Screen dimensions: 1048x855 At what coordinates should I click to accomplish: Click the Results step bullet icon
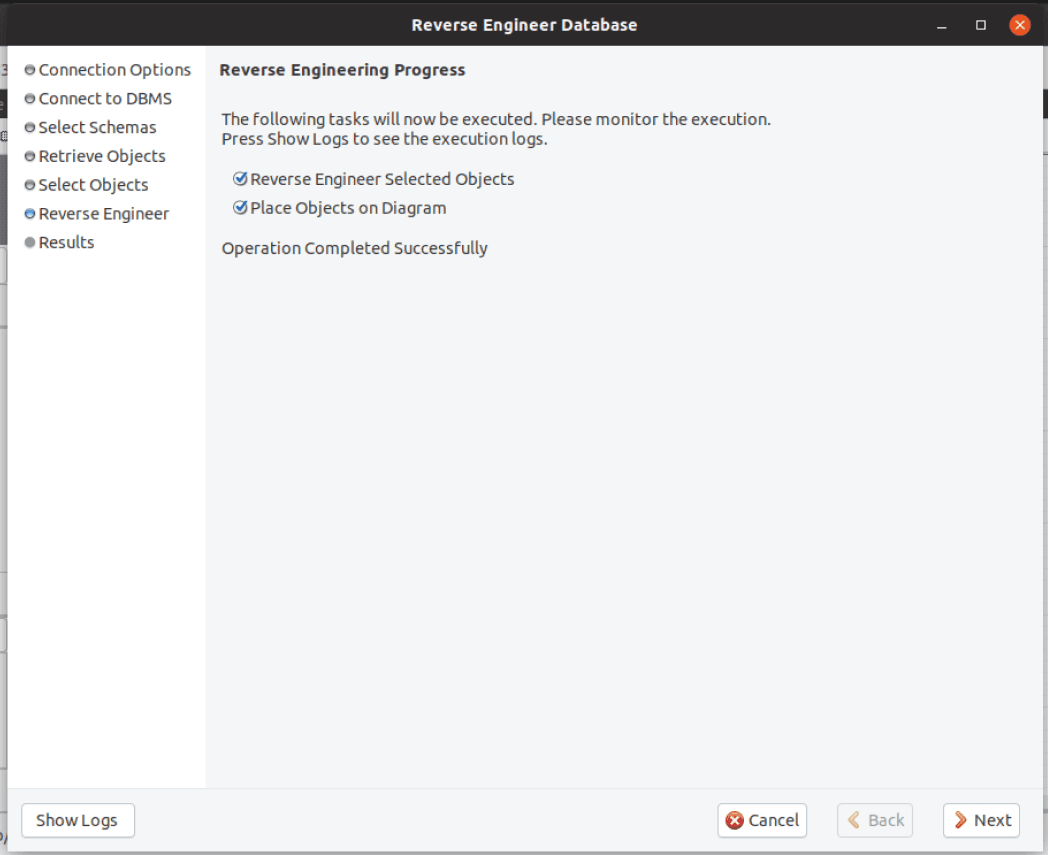point(30,243)
